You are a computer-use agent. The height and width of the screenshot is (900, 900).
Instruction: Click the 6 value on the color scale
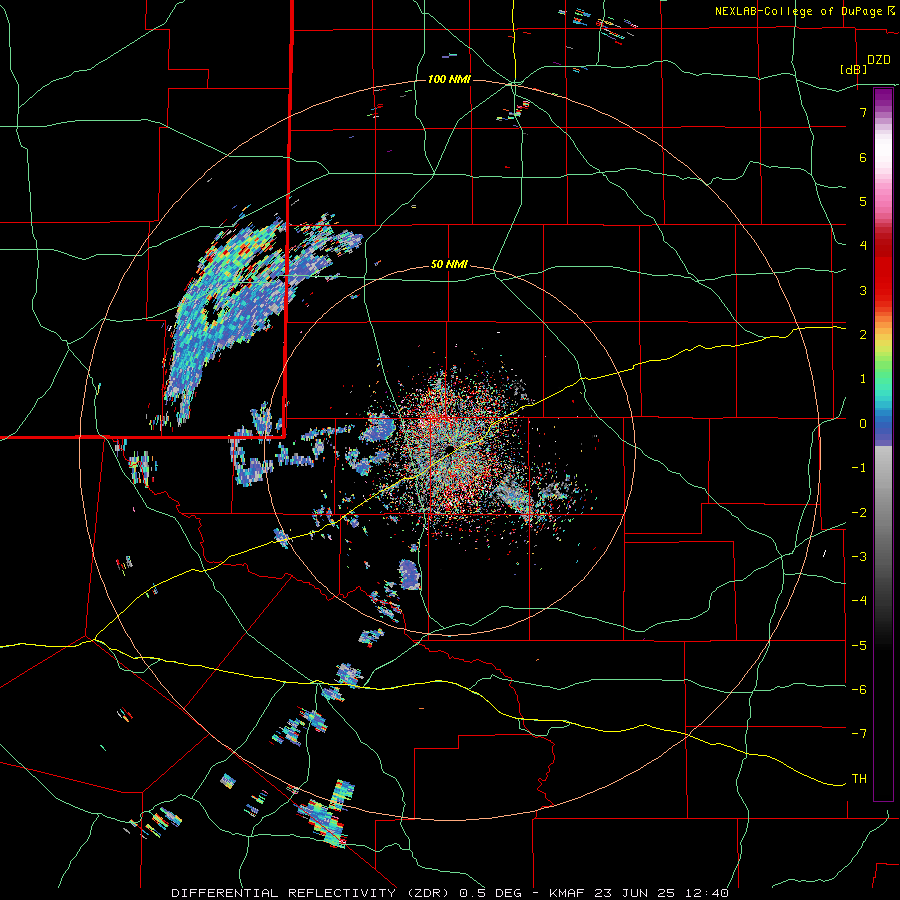863,157
